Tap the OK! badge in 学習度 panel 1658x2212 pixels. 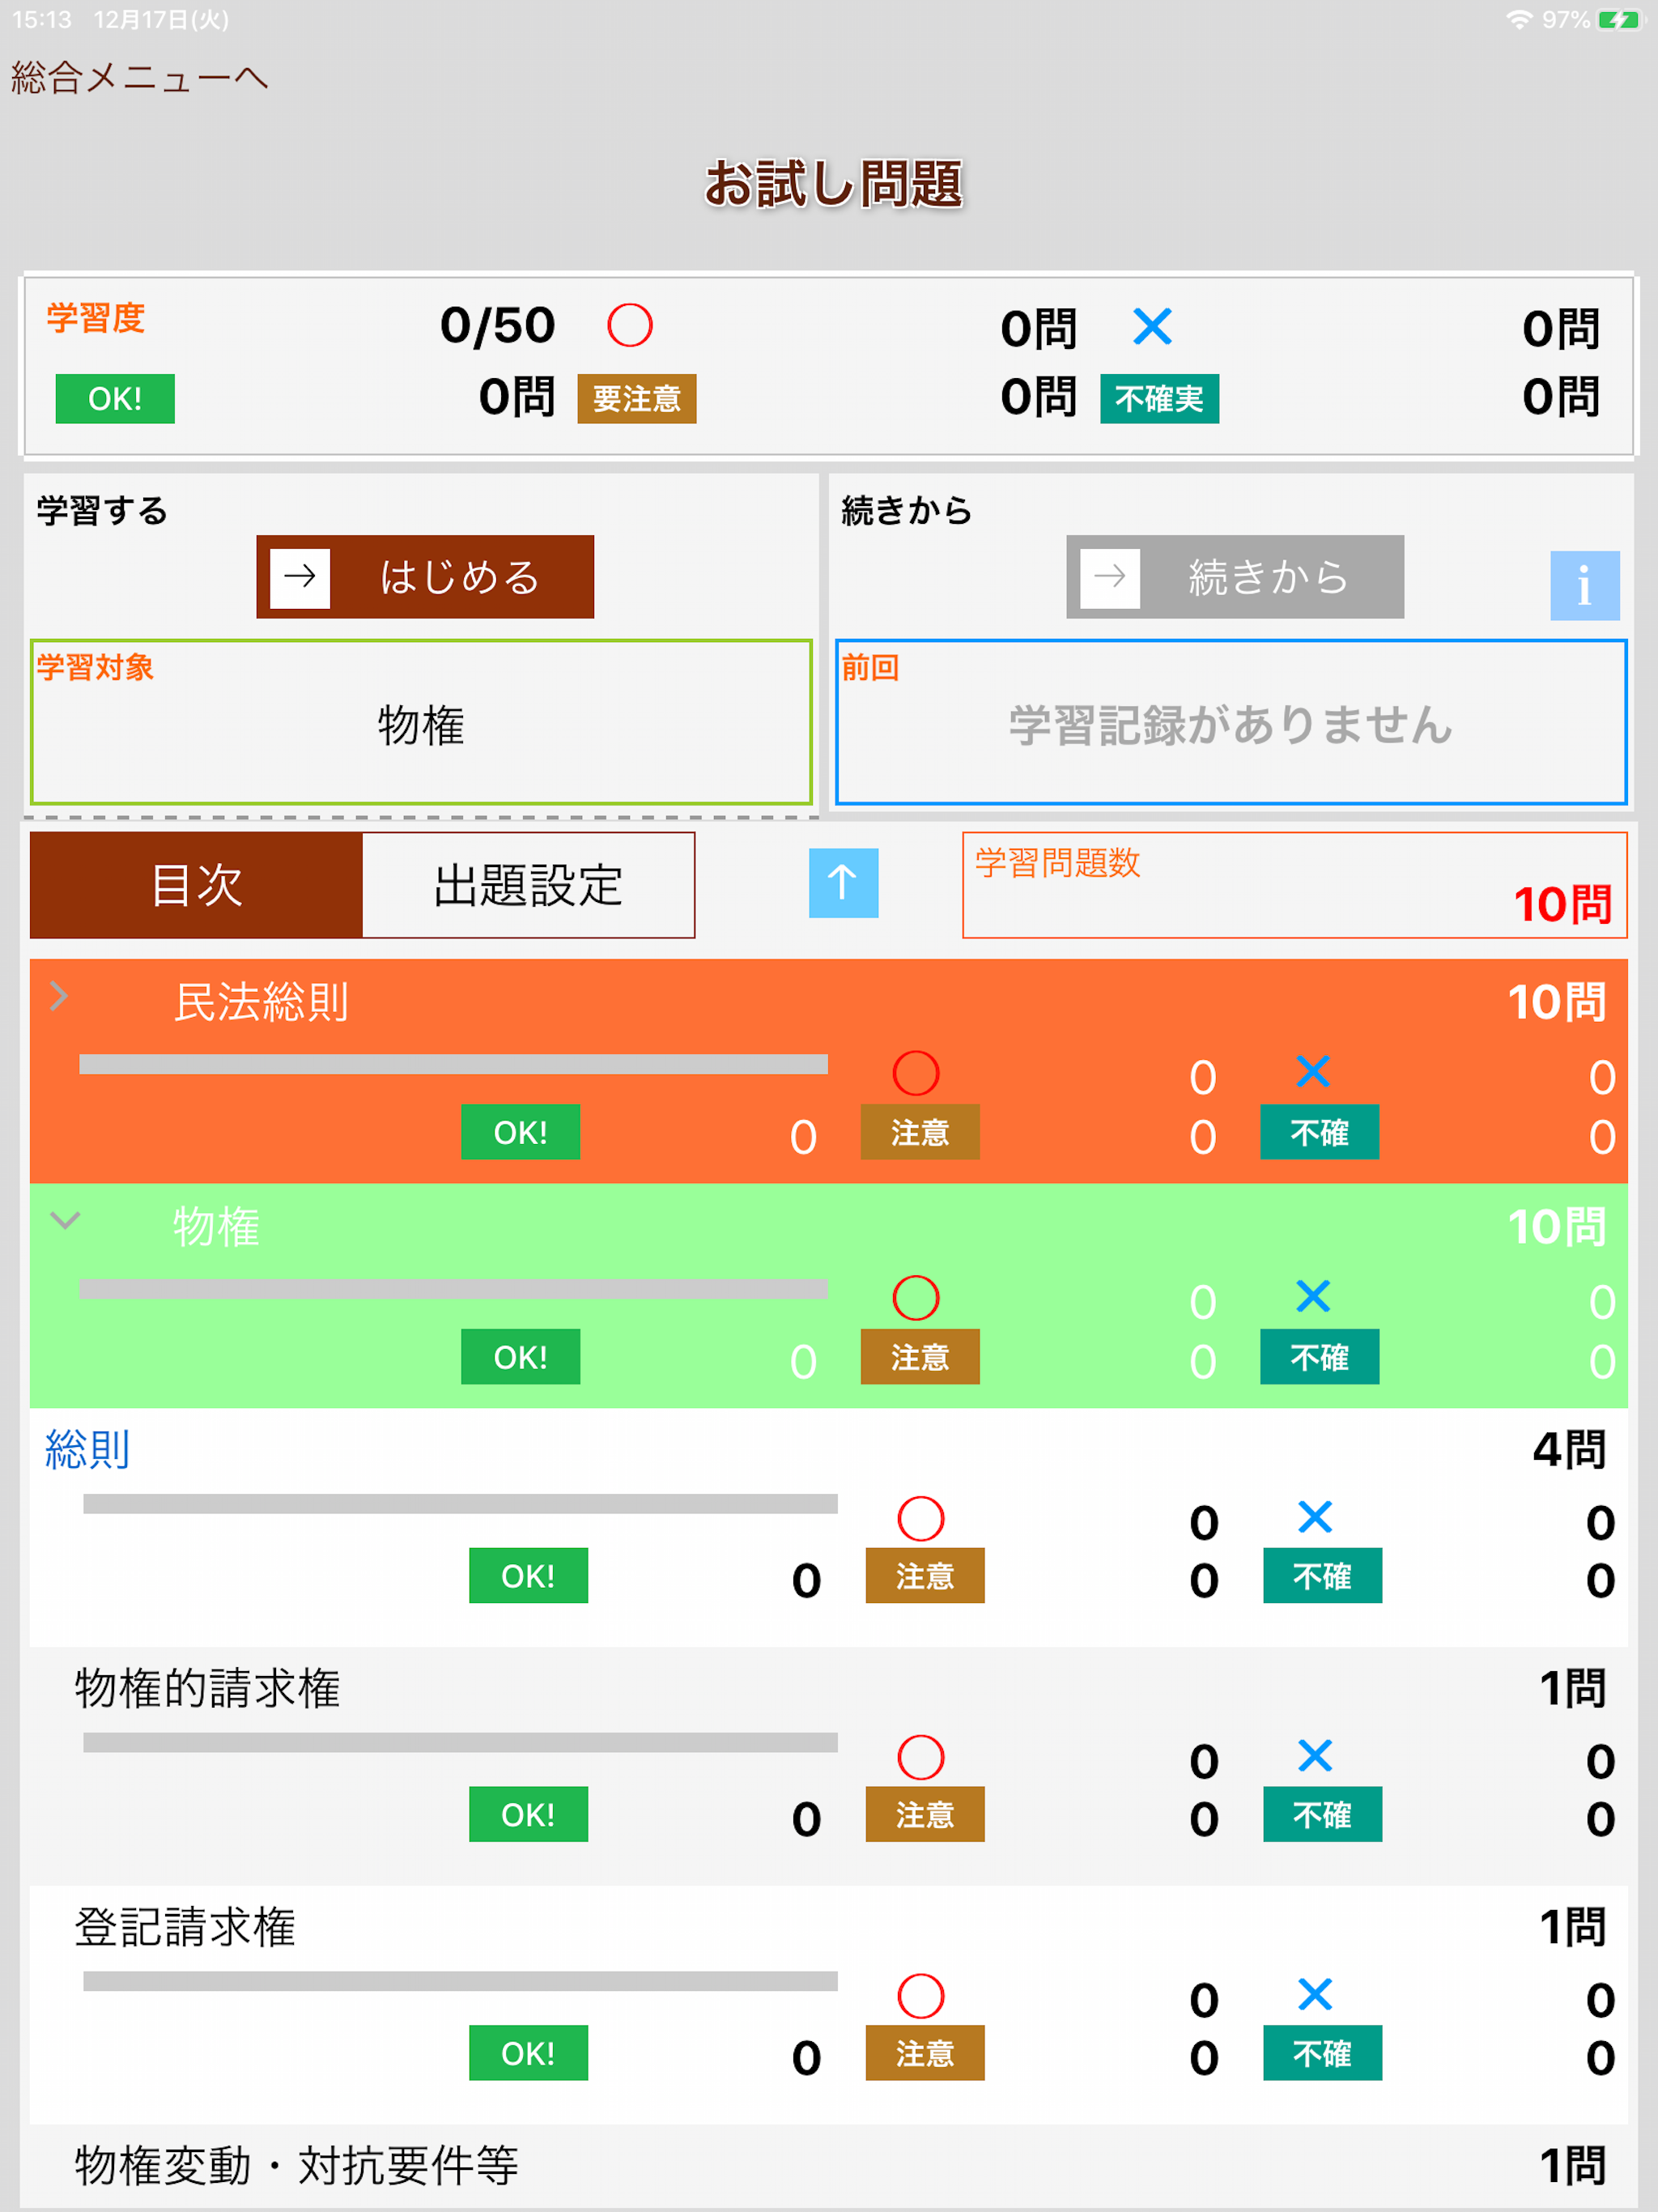(x=115, y=399)
